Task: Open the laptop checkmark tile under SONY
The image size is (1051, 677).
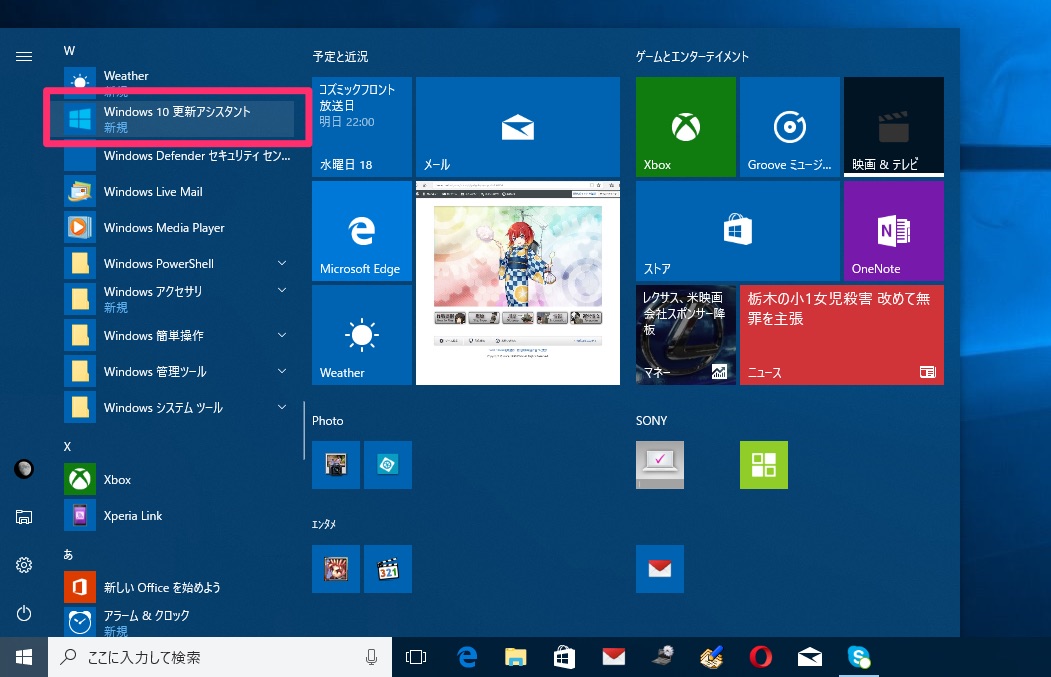Action: 660,465
